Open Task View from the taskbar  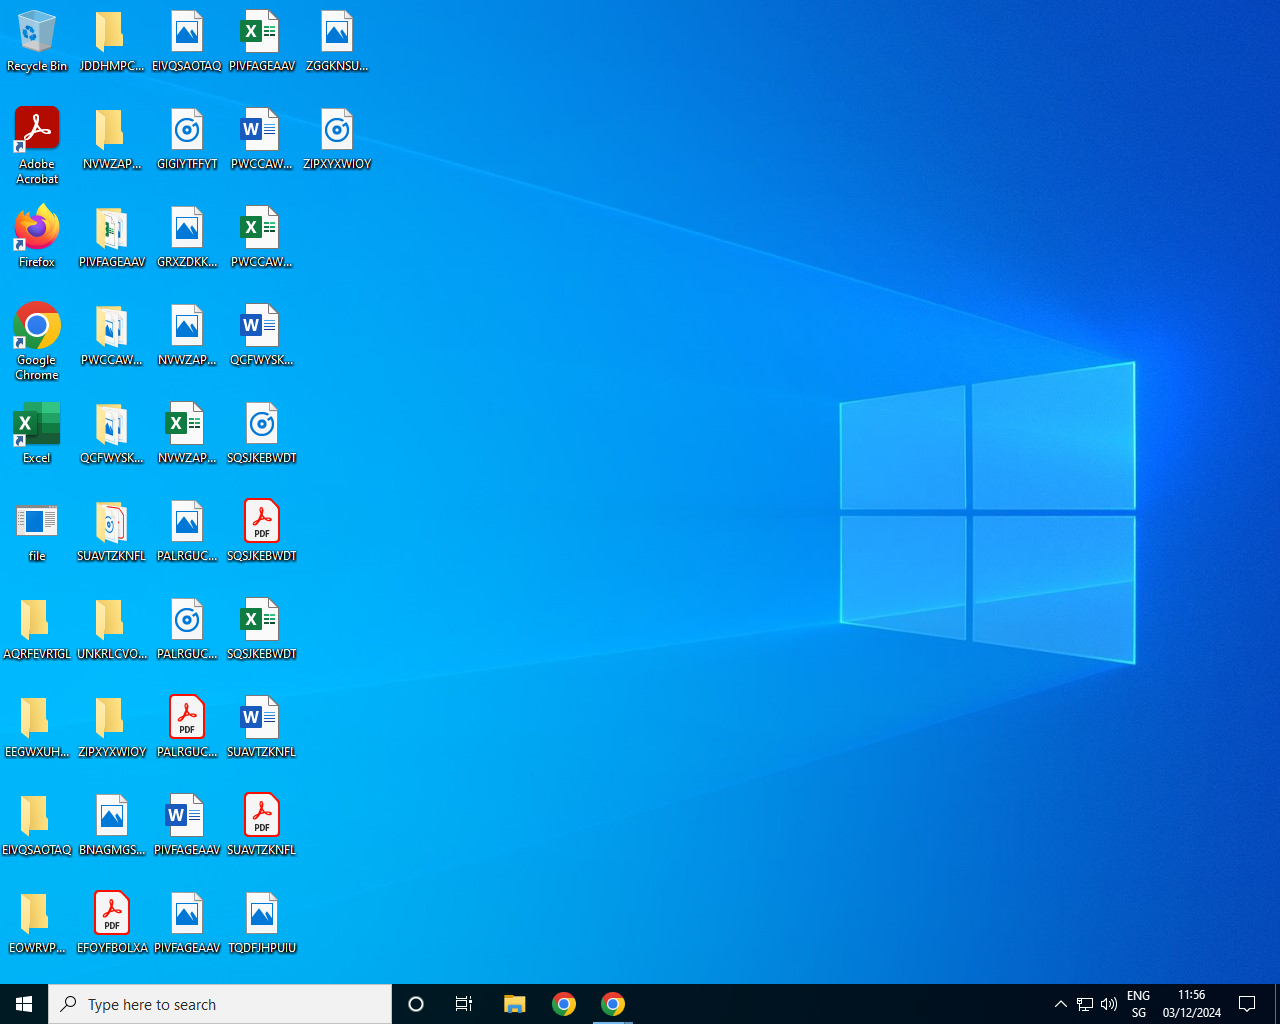click(x=464, y=1004)
